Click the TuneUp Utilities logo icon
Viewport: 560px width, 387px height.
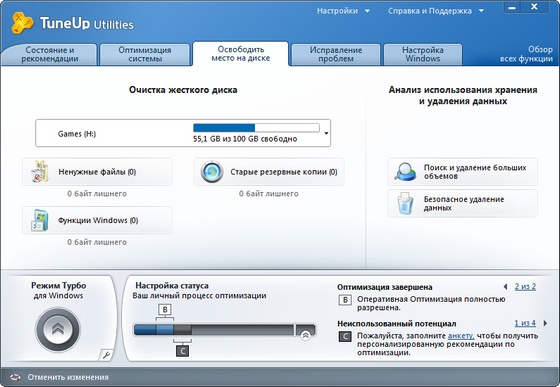tap(22, 23)
